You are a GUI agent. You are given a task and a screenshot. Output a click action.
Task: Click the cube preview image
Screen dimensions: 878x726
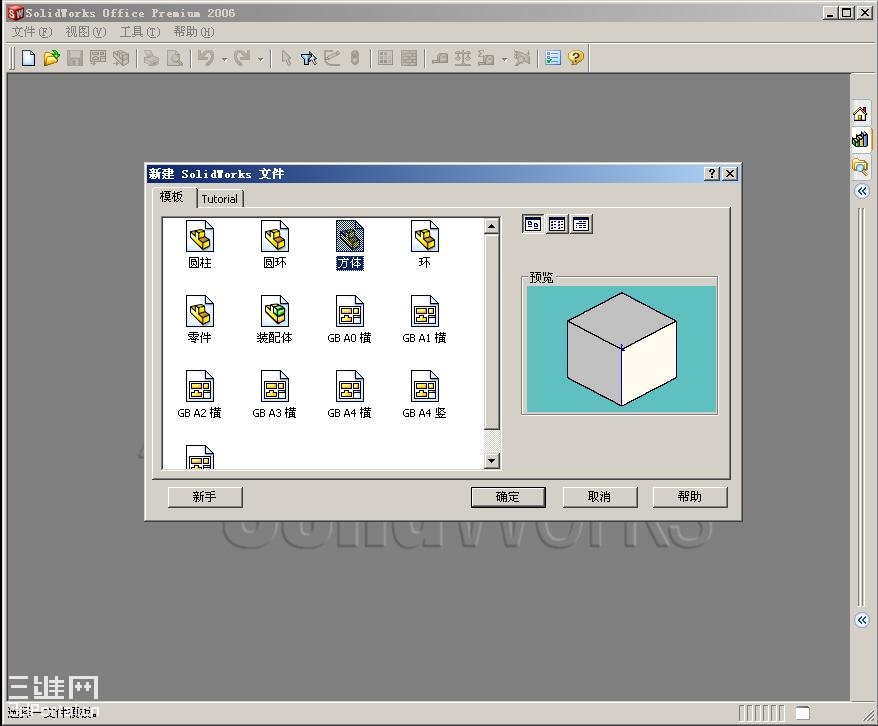coord(621,349)
